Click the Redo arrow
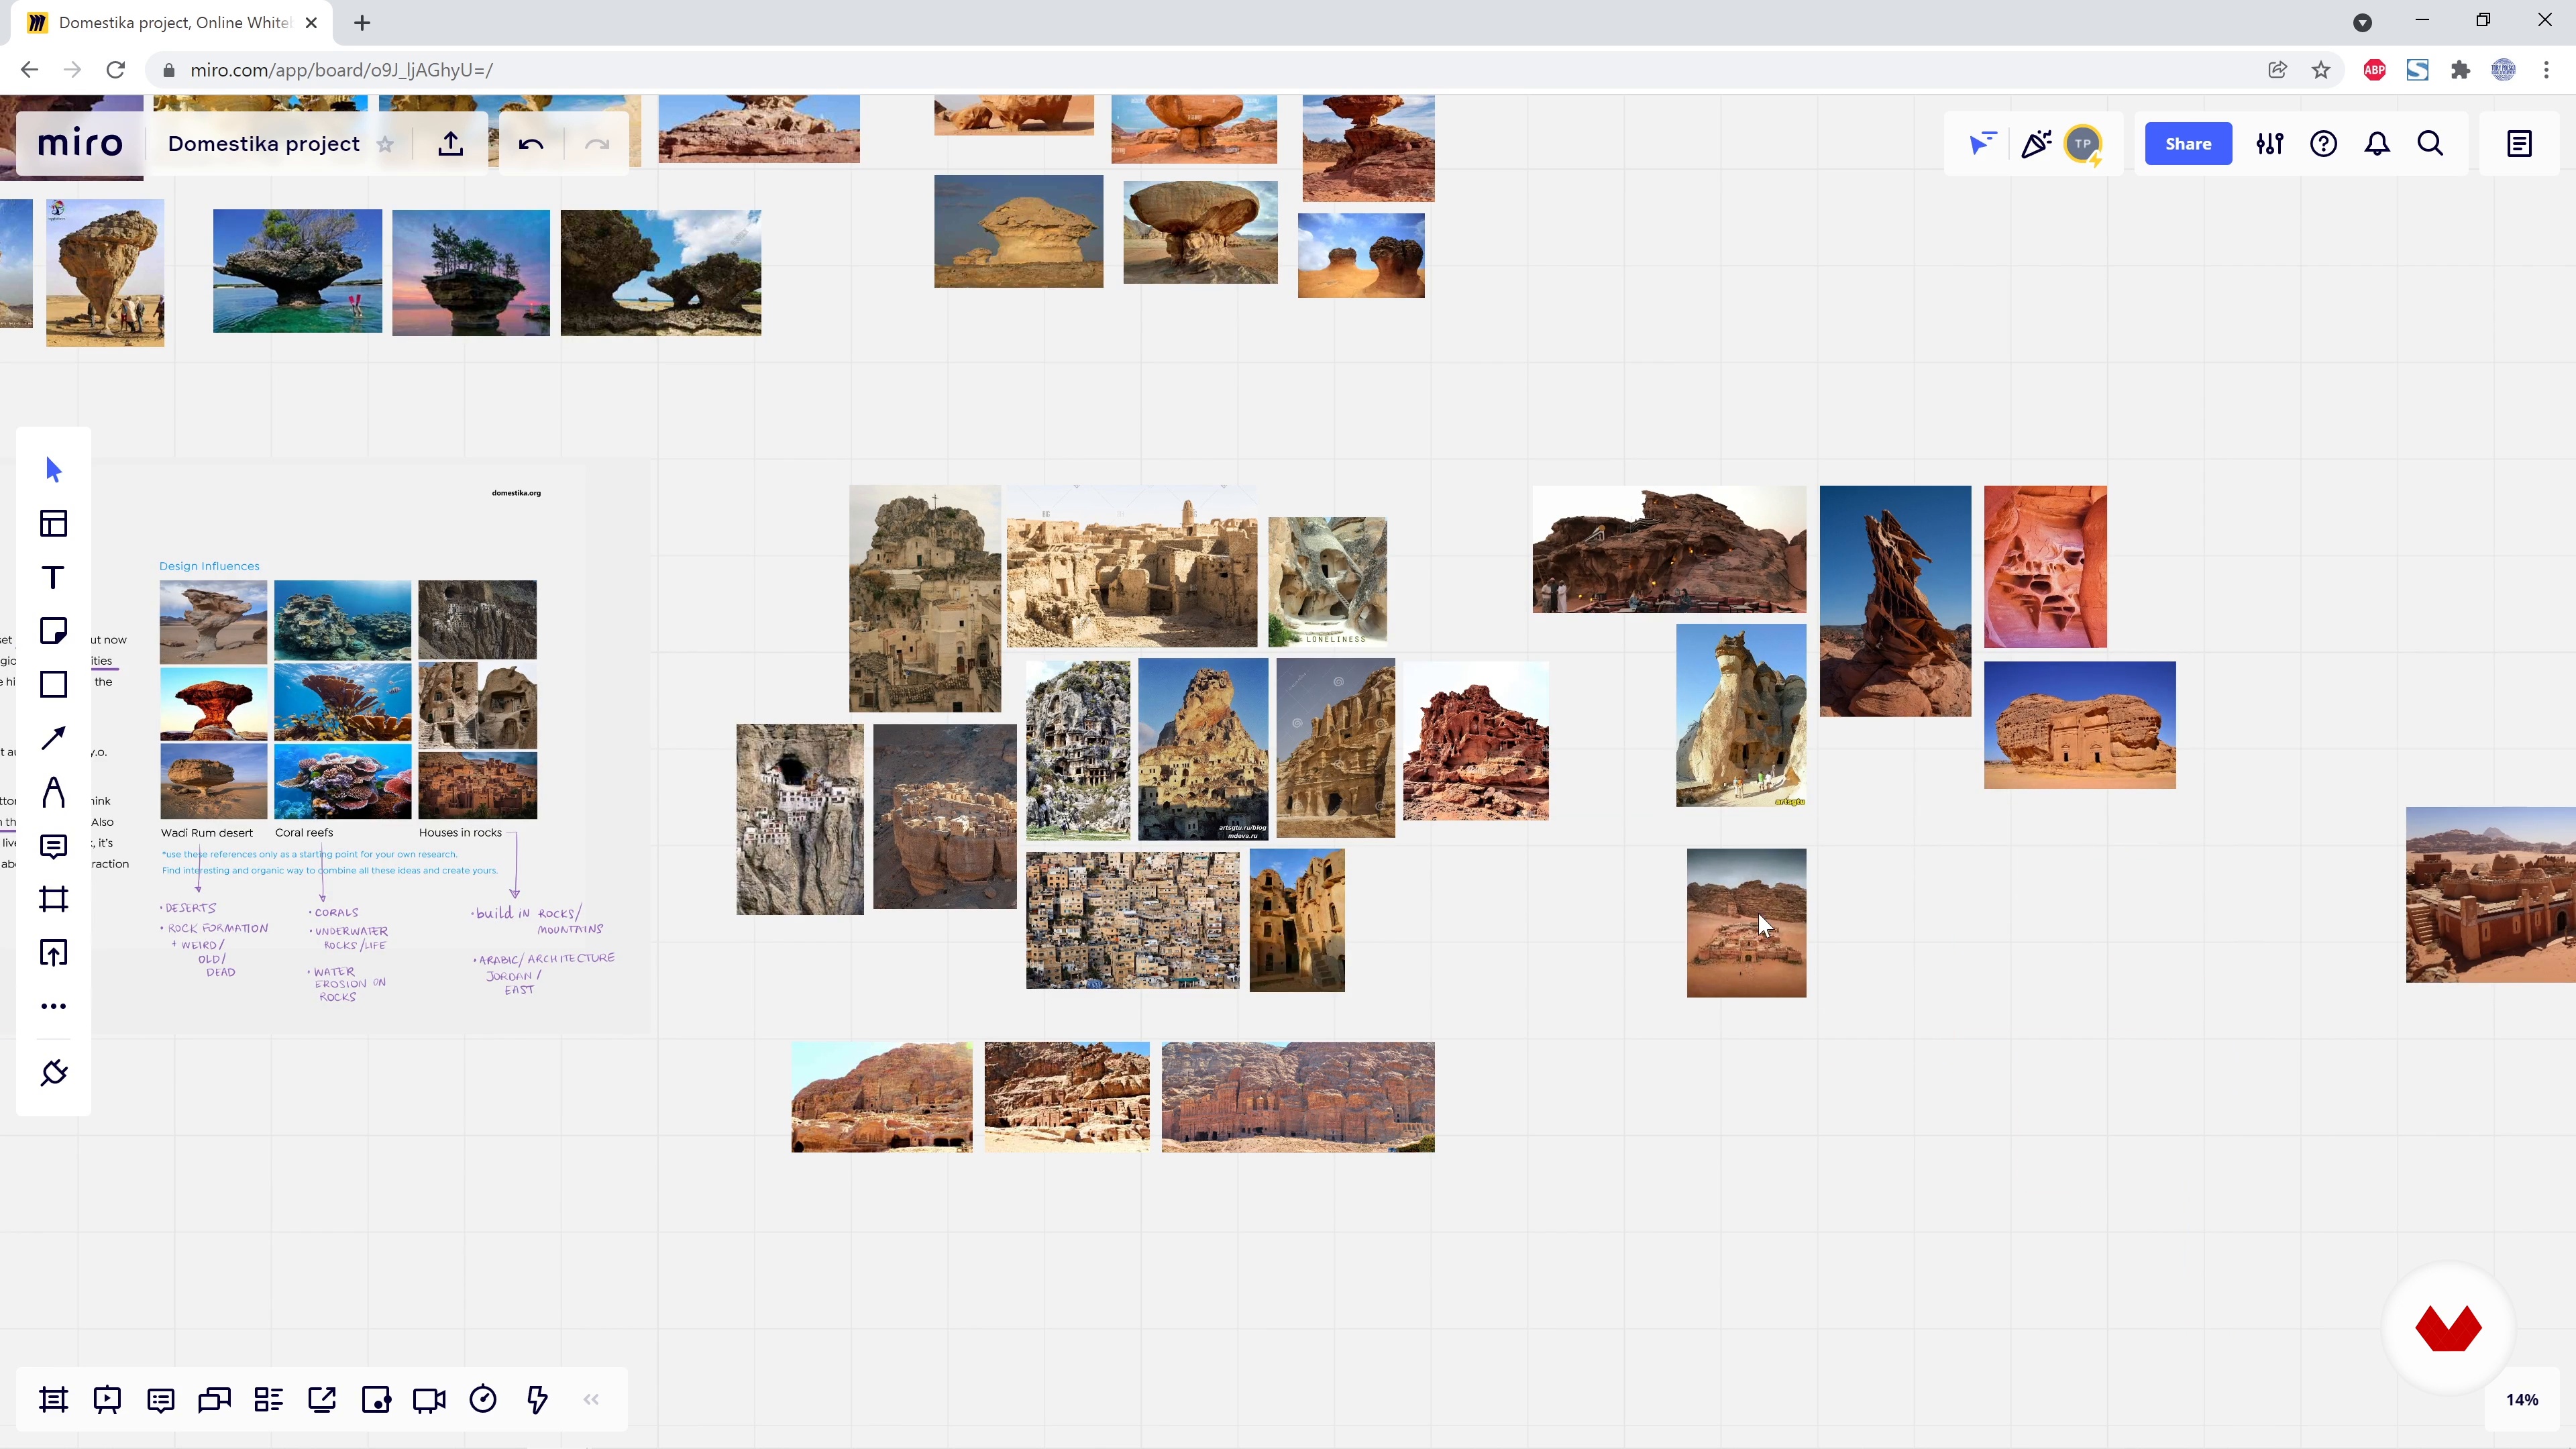 pos(597,144)
